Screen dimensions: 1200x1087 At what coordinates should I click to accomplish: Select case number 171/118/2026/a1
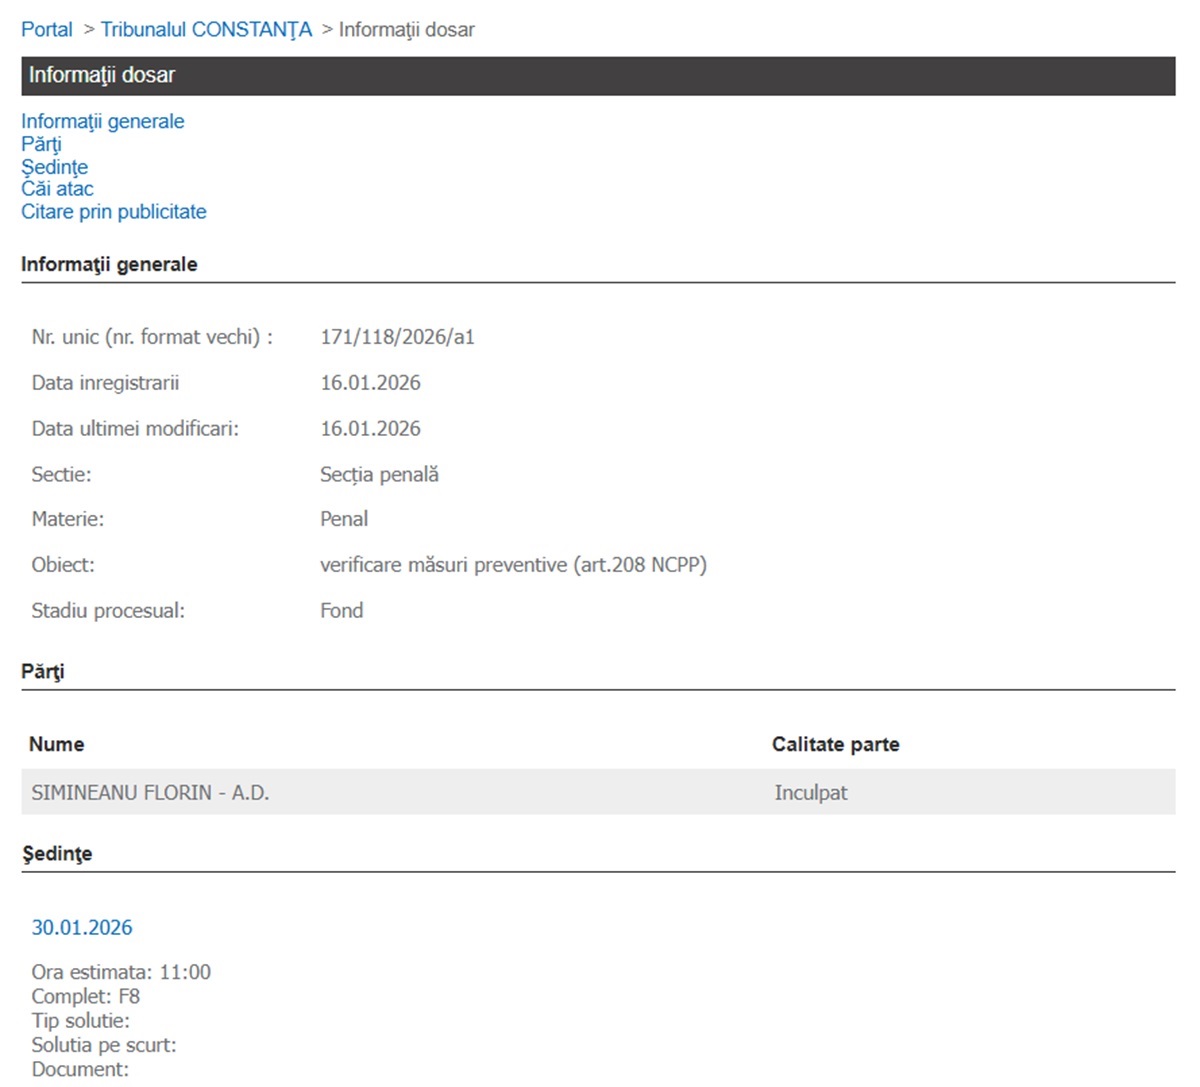coord(397,337)
